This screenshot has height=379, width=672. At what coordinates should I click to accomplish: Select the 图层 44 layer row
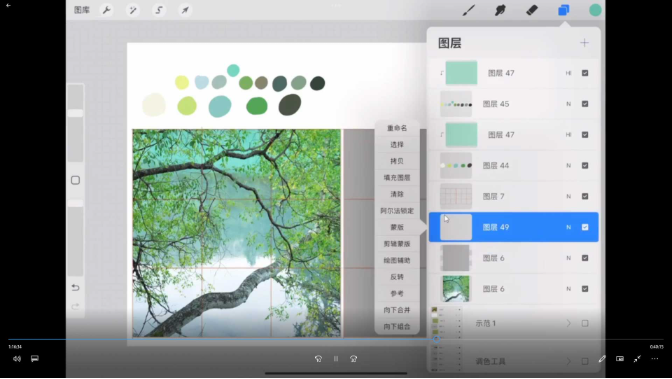tap(513, 165)
